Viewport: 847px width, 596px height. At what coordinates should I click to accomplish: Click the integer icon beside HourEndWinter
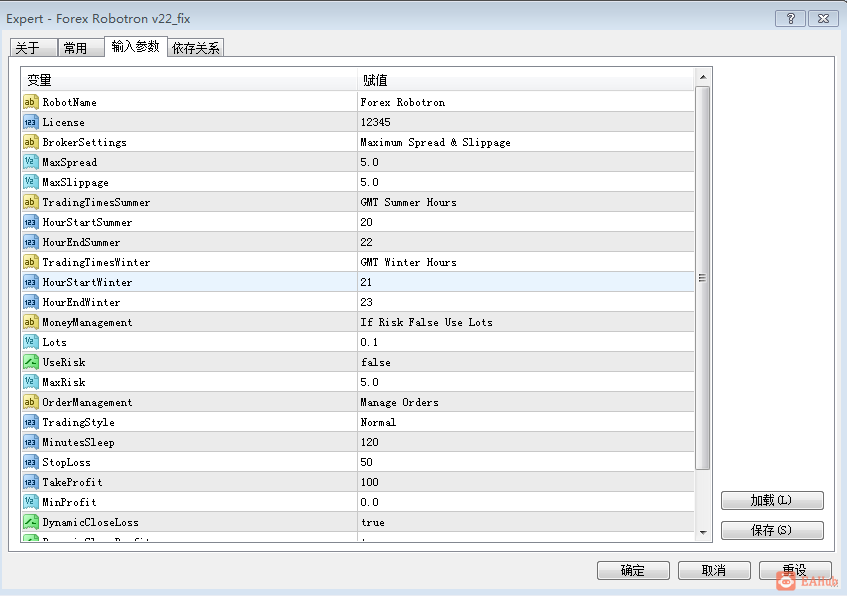31,302
